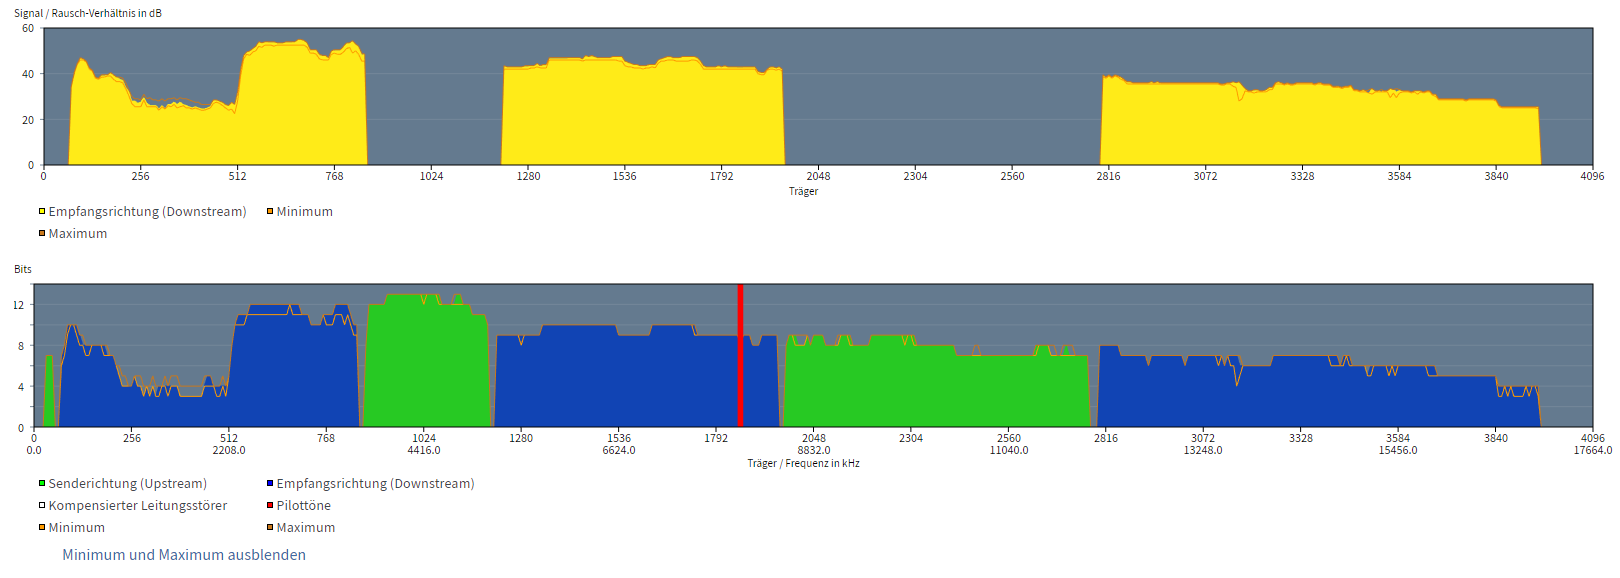Image resolution: width=1620 pixels, height=578 pixels.
Task: Click 'Träger / Frequenz in kHz' axis label
Action: pyautogui.click(x=803, y=463)
